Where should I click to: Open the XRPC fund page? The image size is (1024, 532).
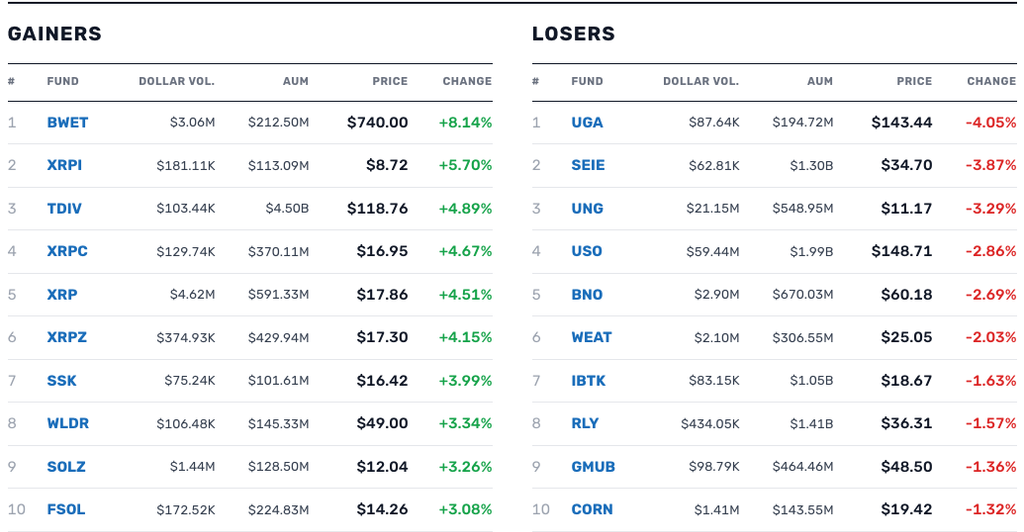click(x=67, y=251)
